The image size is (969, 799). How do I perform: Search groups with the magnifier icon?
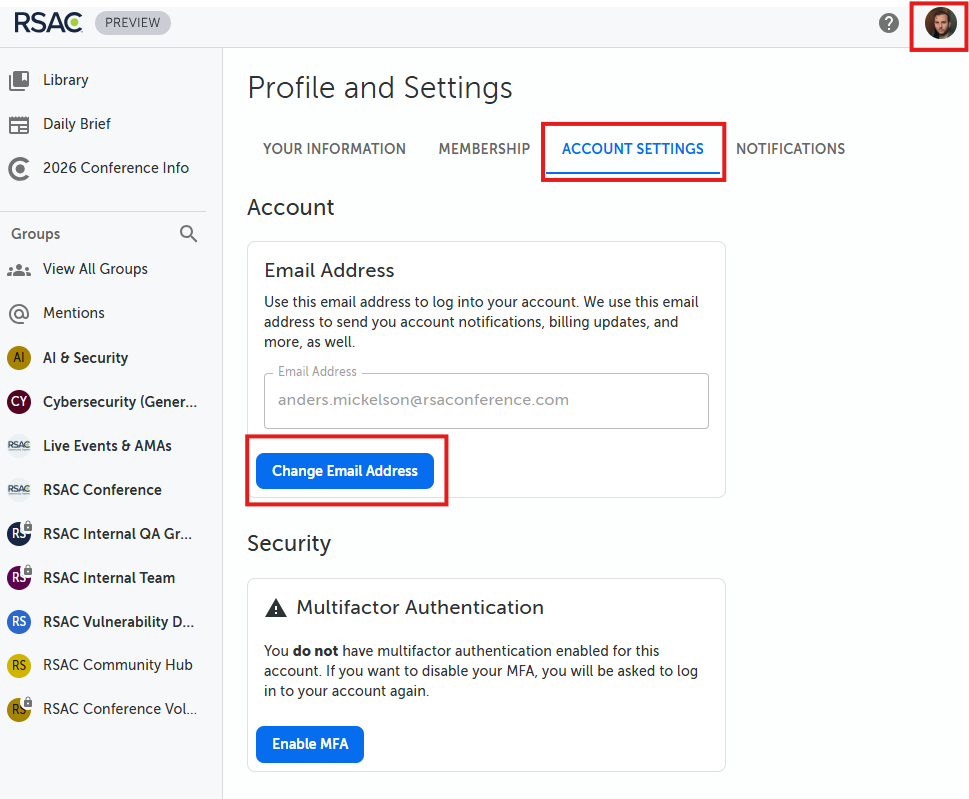pyautogui.click(x=188, y=234)
